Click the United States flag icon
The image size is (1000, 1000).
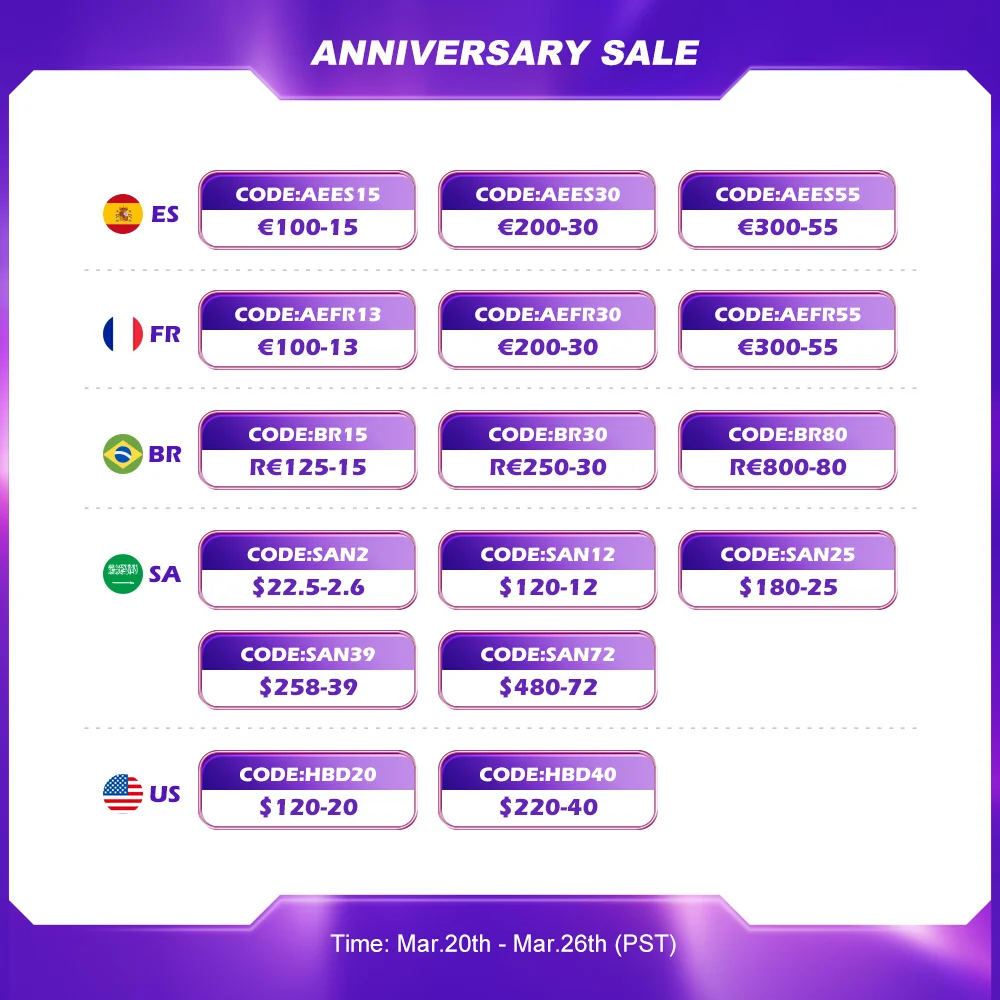click(x=122, y=793)
